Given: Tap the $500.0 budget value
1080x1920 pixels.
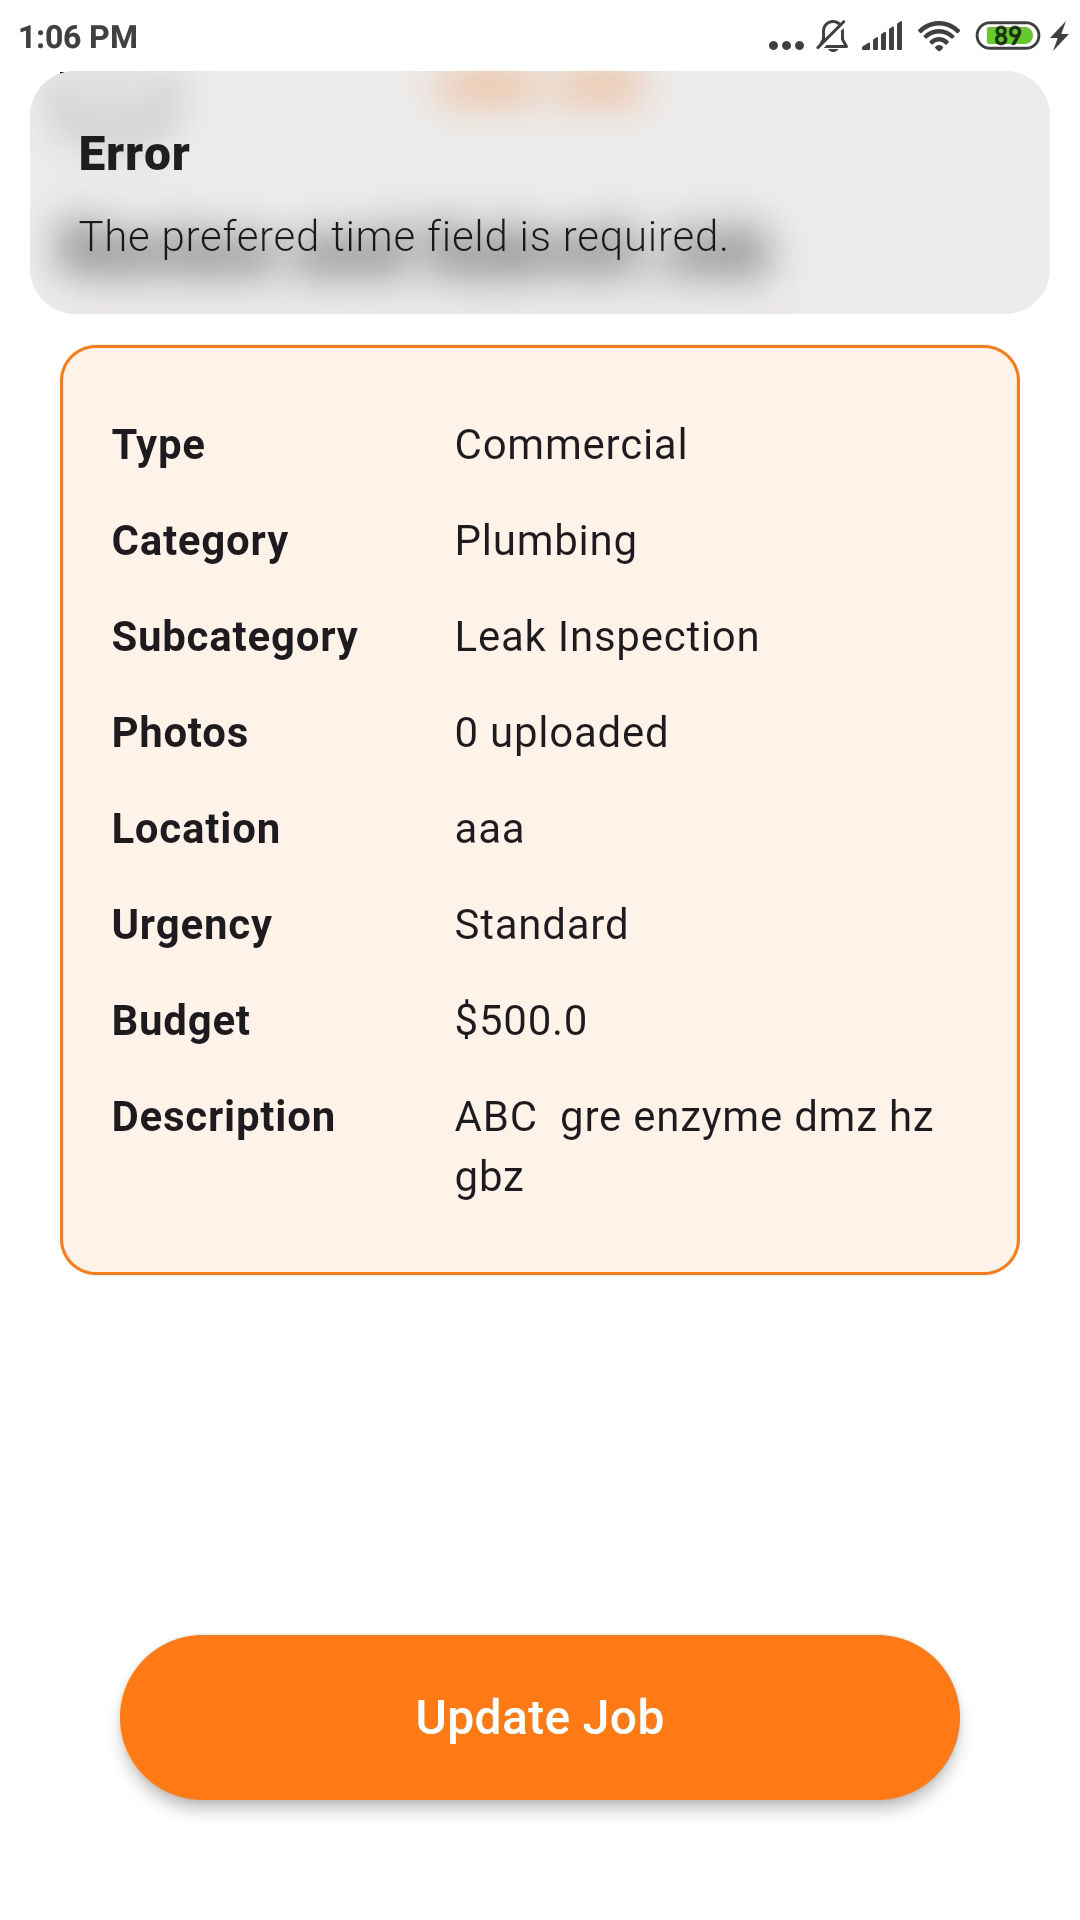Looking at the screenshot, I should 521,1021.
